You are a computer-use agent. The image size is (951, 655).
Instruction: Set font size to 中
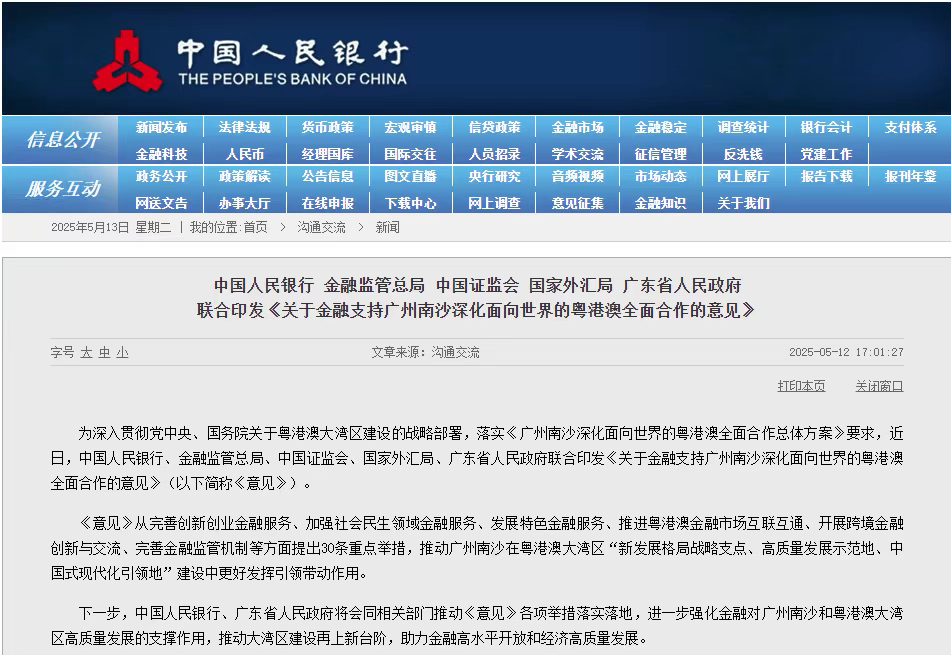pos(104,352)
